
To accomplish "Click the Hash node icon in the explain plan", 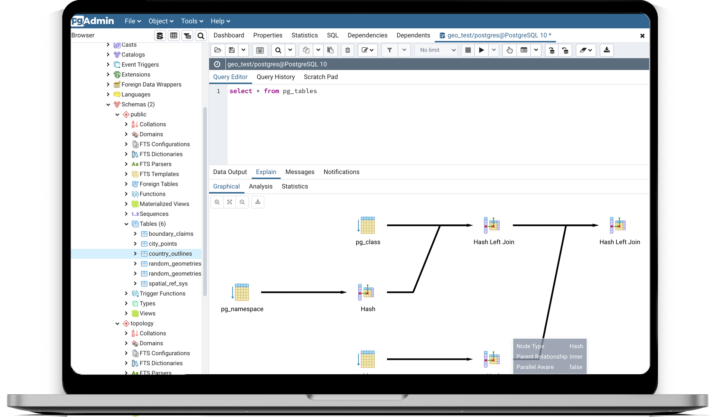I will point(366,292).
